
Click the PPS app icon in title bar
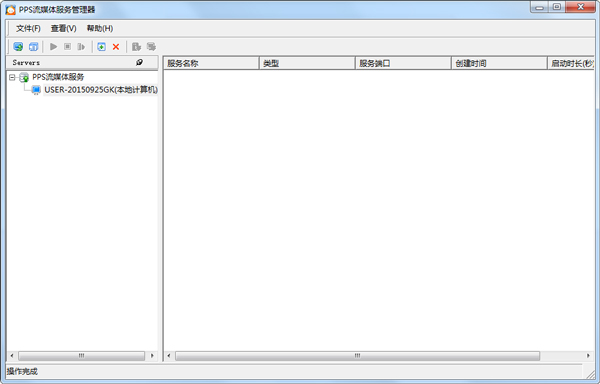[x=11, y=10]
